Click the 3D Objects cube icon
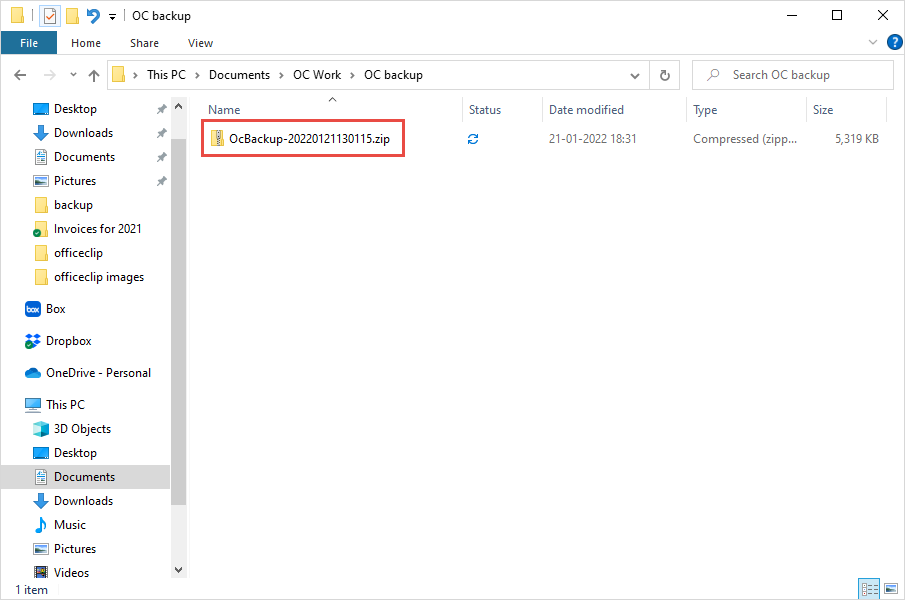 41,429
